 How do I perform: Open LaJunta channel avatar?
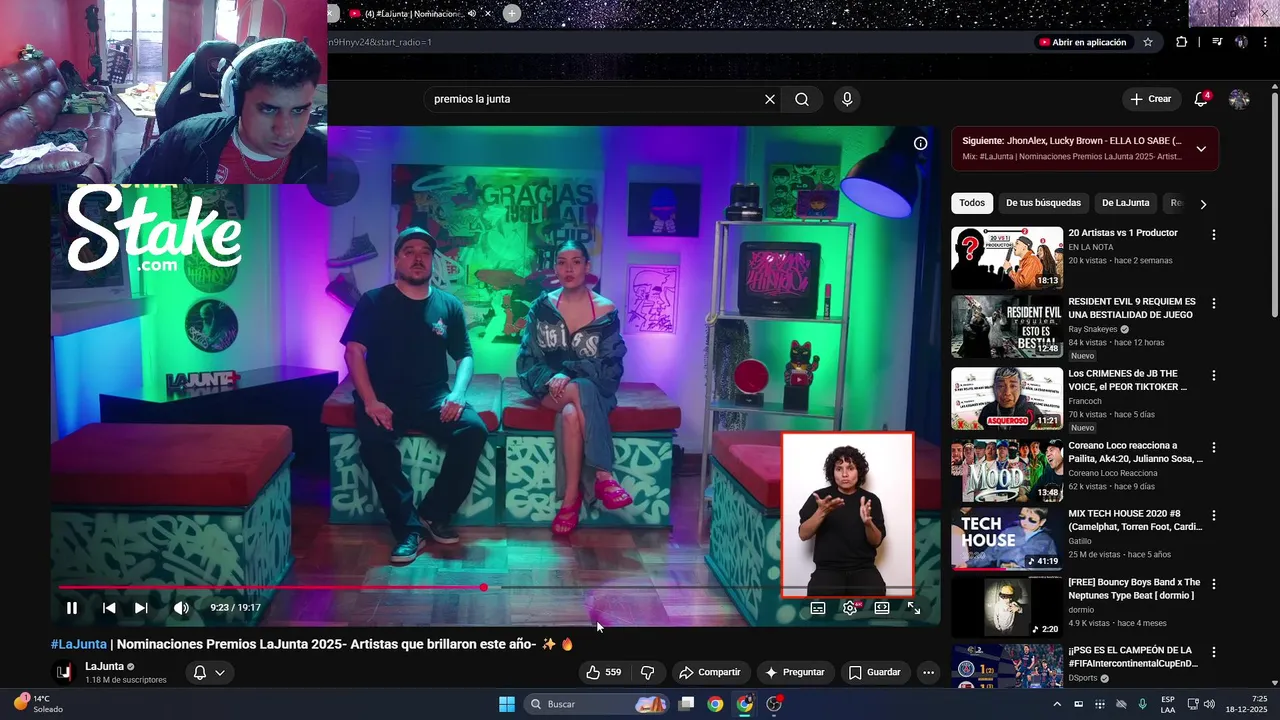click(63, 672)
